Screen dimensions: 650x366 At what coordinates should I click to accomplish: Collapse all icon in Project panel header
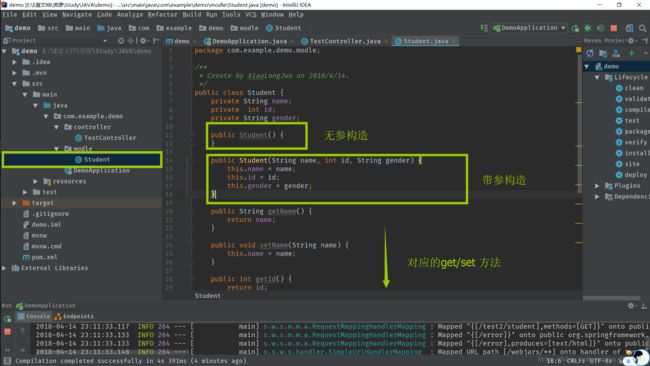click(131, 41)
